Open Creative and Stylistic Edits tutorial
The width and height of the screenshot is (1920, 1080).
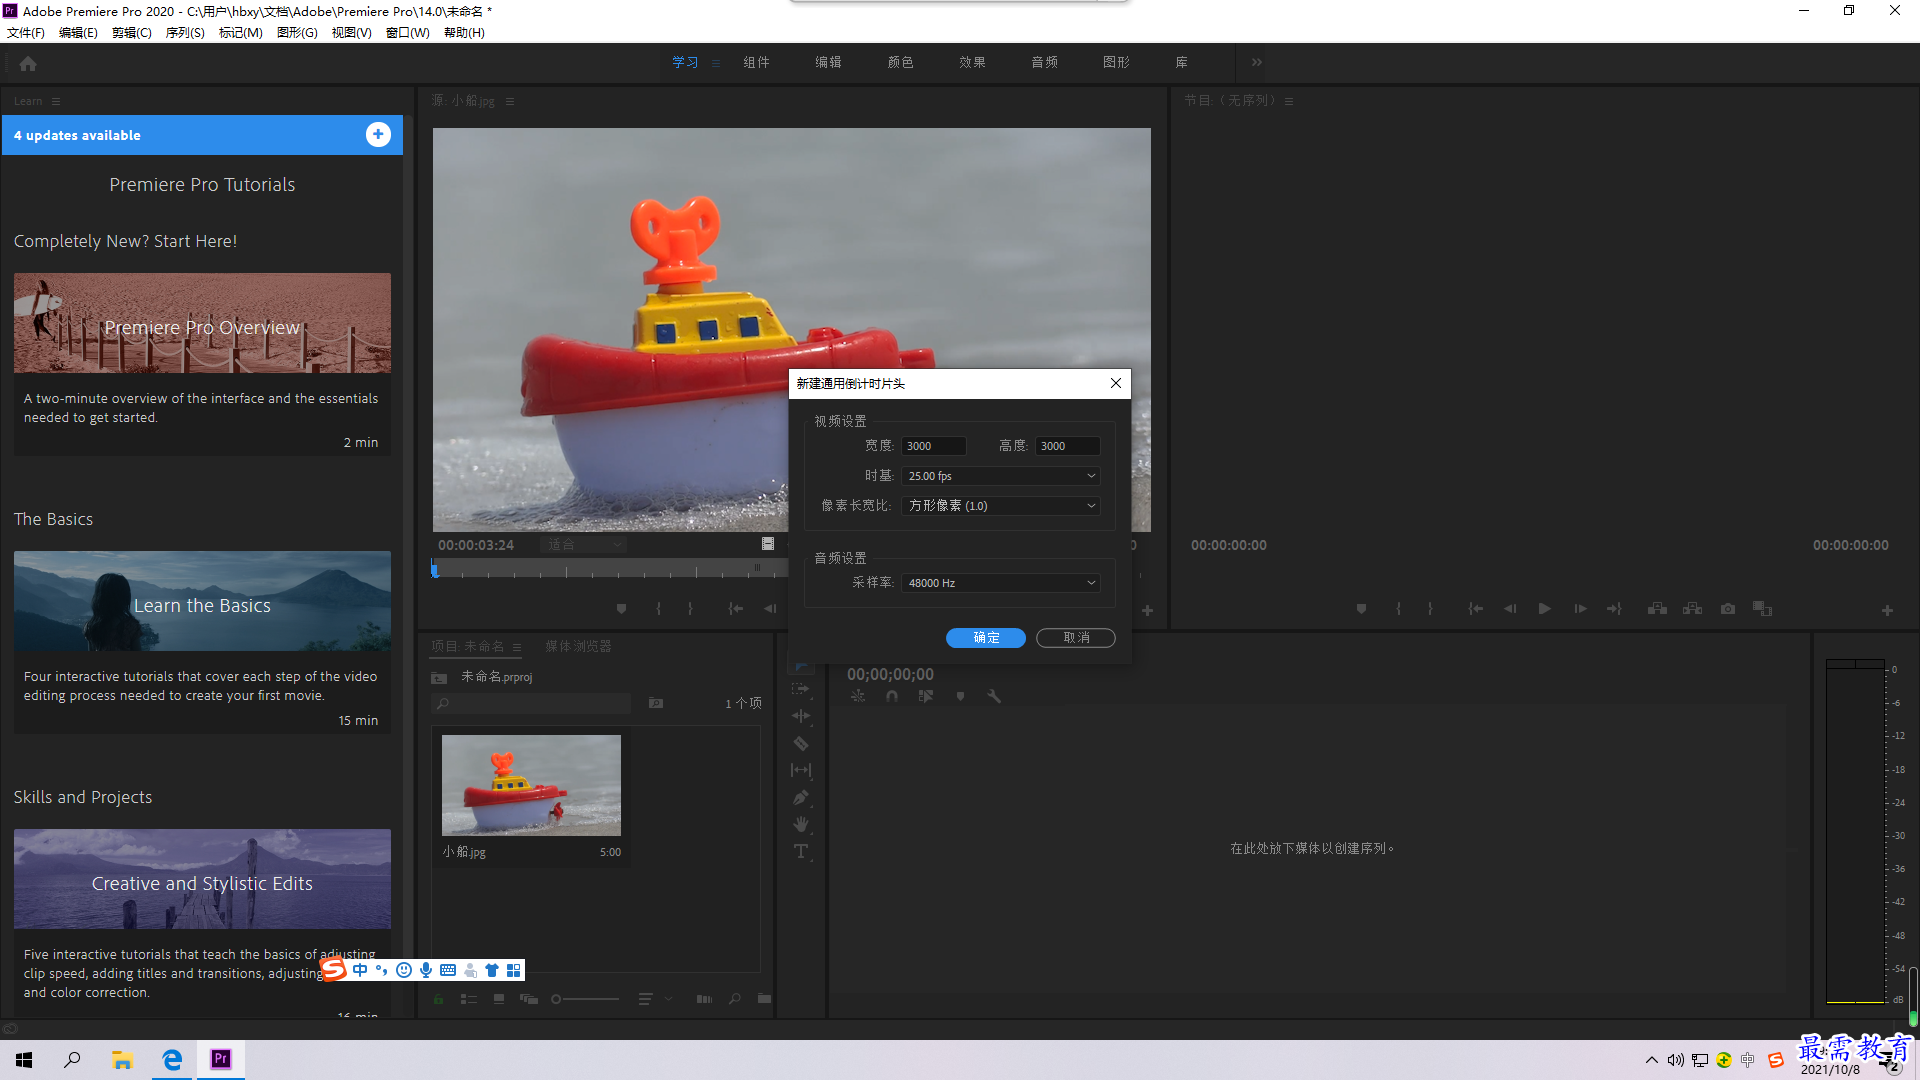202,879
